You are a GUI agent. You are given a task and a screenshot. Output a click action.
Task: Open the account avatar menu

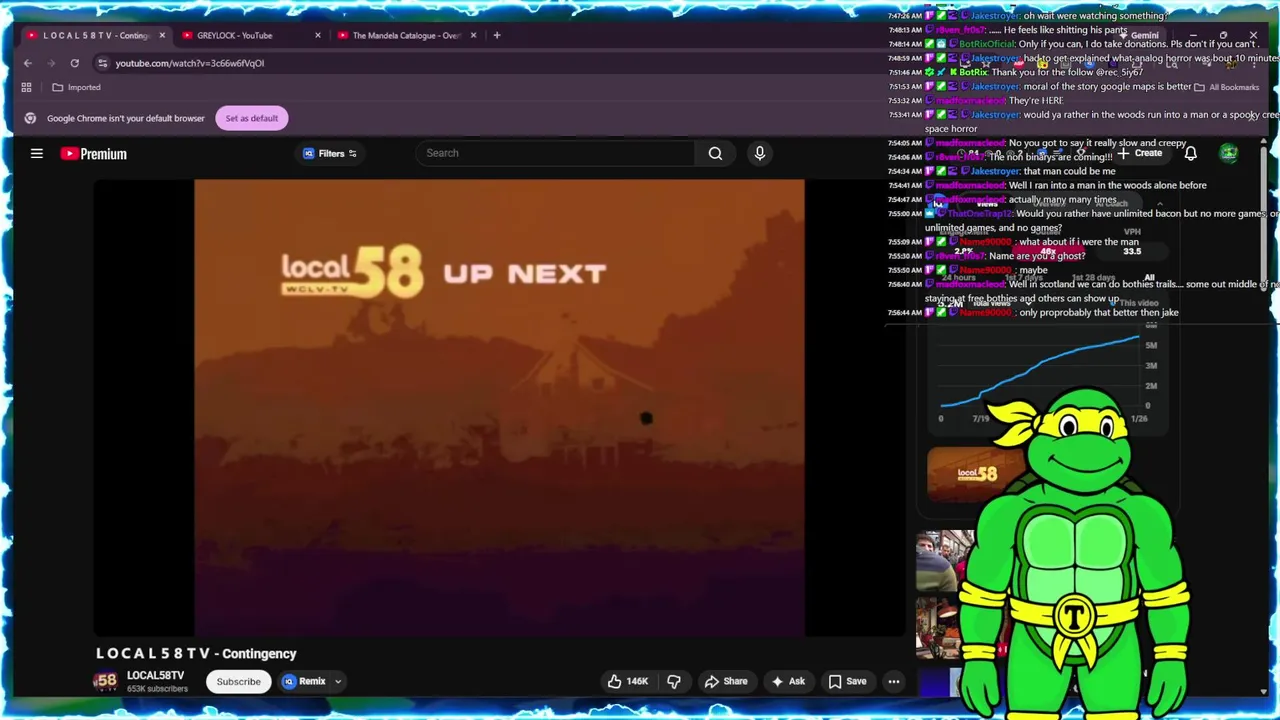1229,153
